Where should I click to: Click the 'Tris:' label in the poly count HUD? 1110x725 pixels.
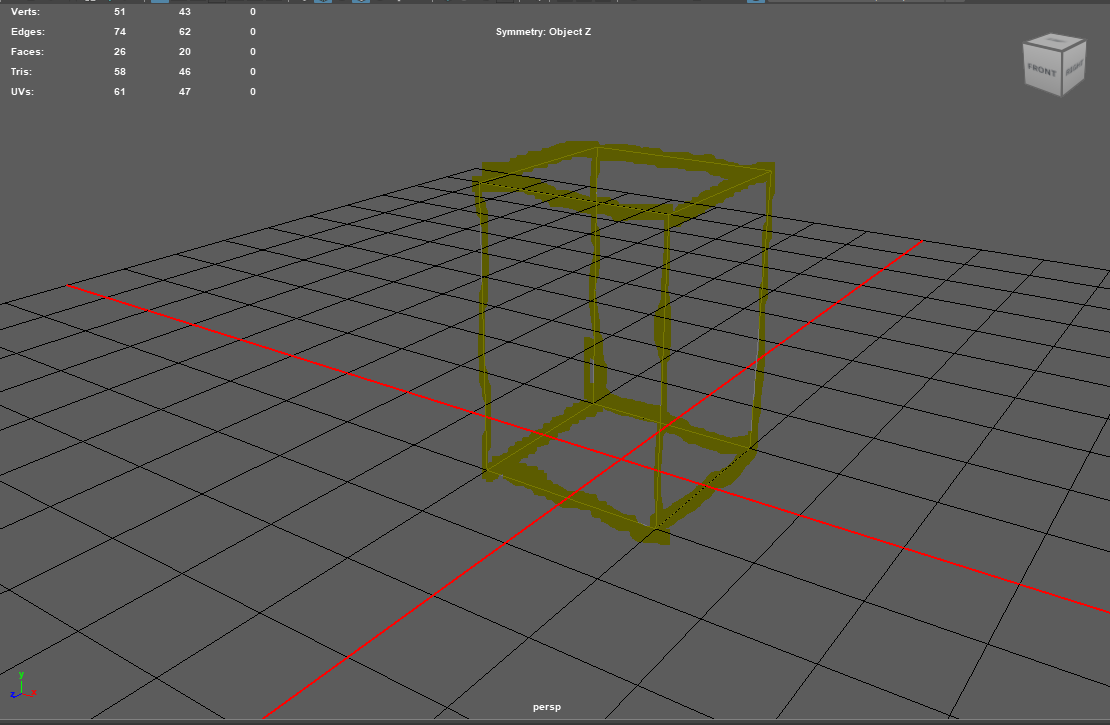(x=21, y=72)
